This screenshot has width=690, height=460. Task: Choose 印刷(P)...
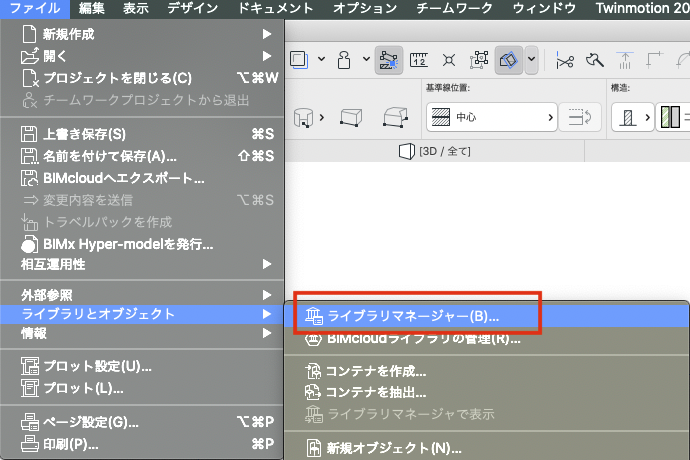pyautogui.click(x=142, y=444)
